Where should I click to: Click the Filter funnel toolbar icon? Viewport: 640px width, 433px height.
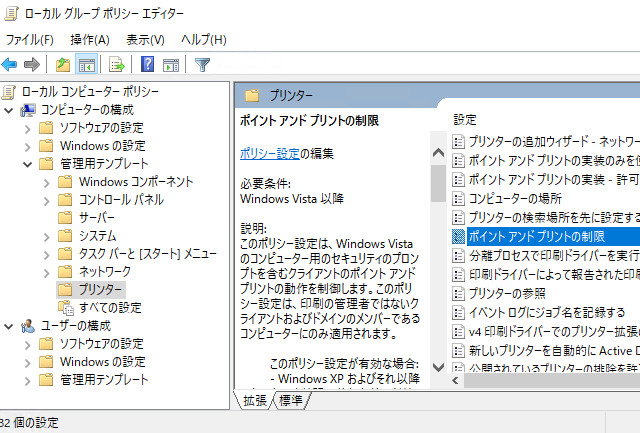point(202,65)
